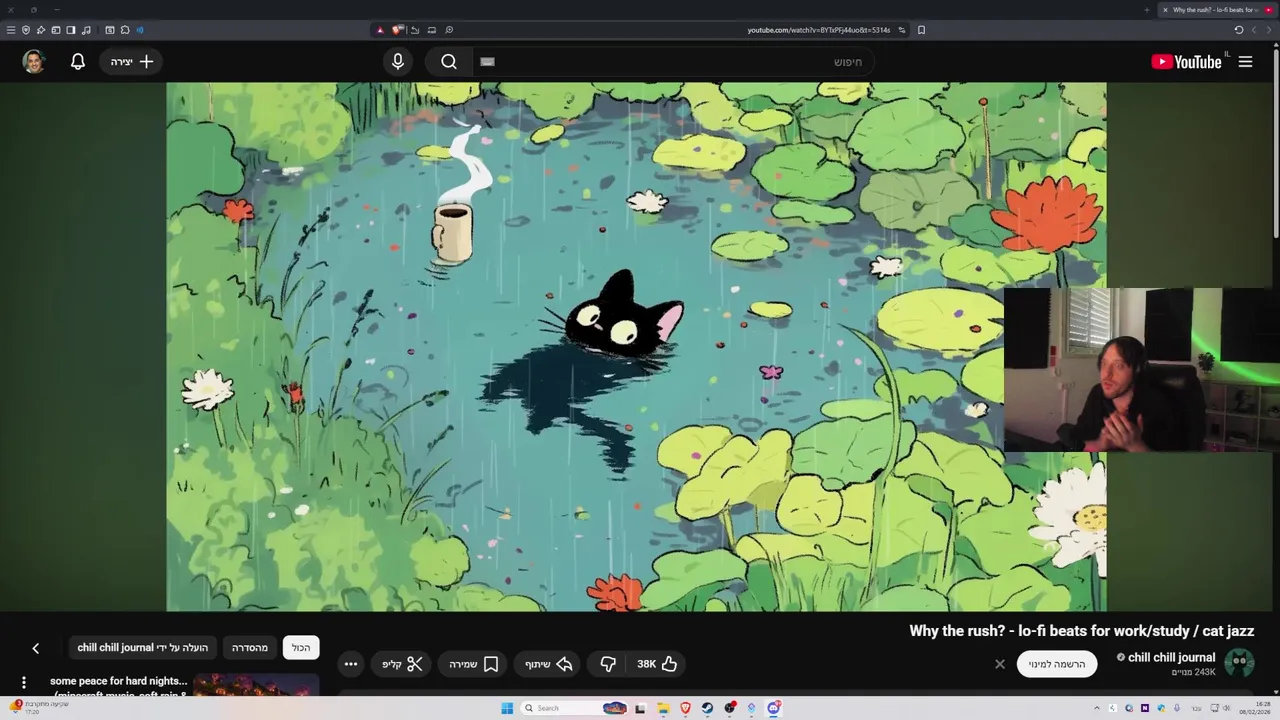Viewport: 1280px width, 720px height.
Task: Click the video title text
Action: pyautogui.click(x=1081, y=631)
